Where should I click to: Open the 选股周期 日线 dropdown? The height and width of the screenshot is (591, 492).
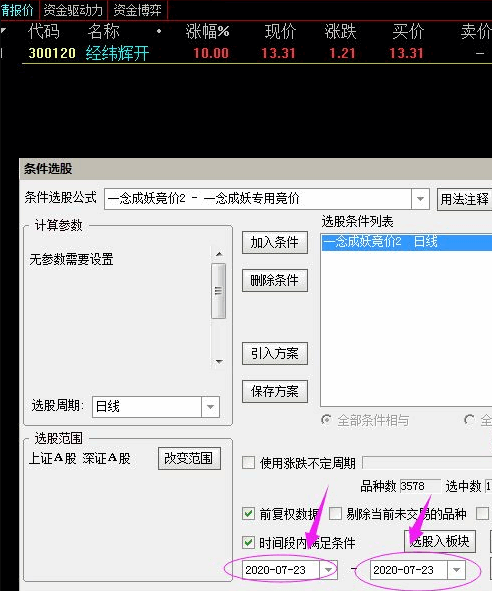pyautogui.click(x=210, y=407)
